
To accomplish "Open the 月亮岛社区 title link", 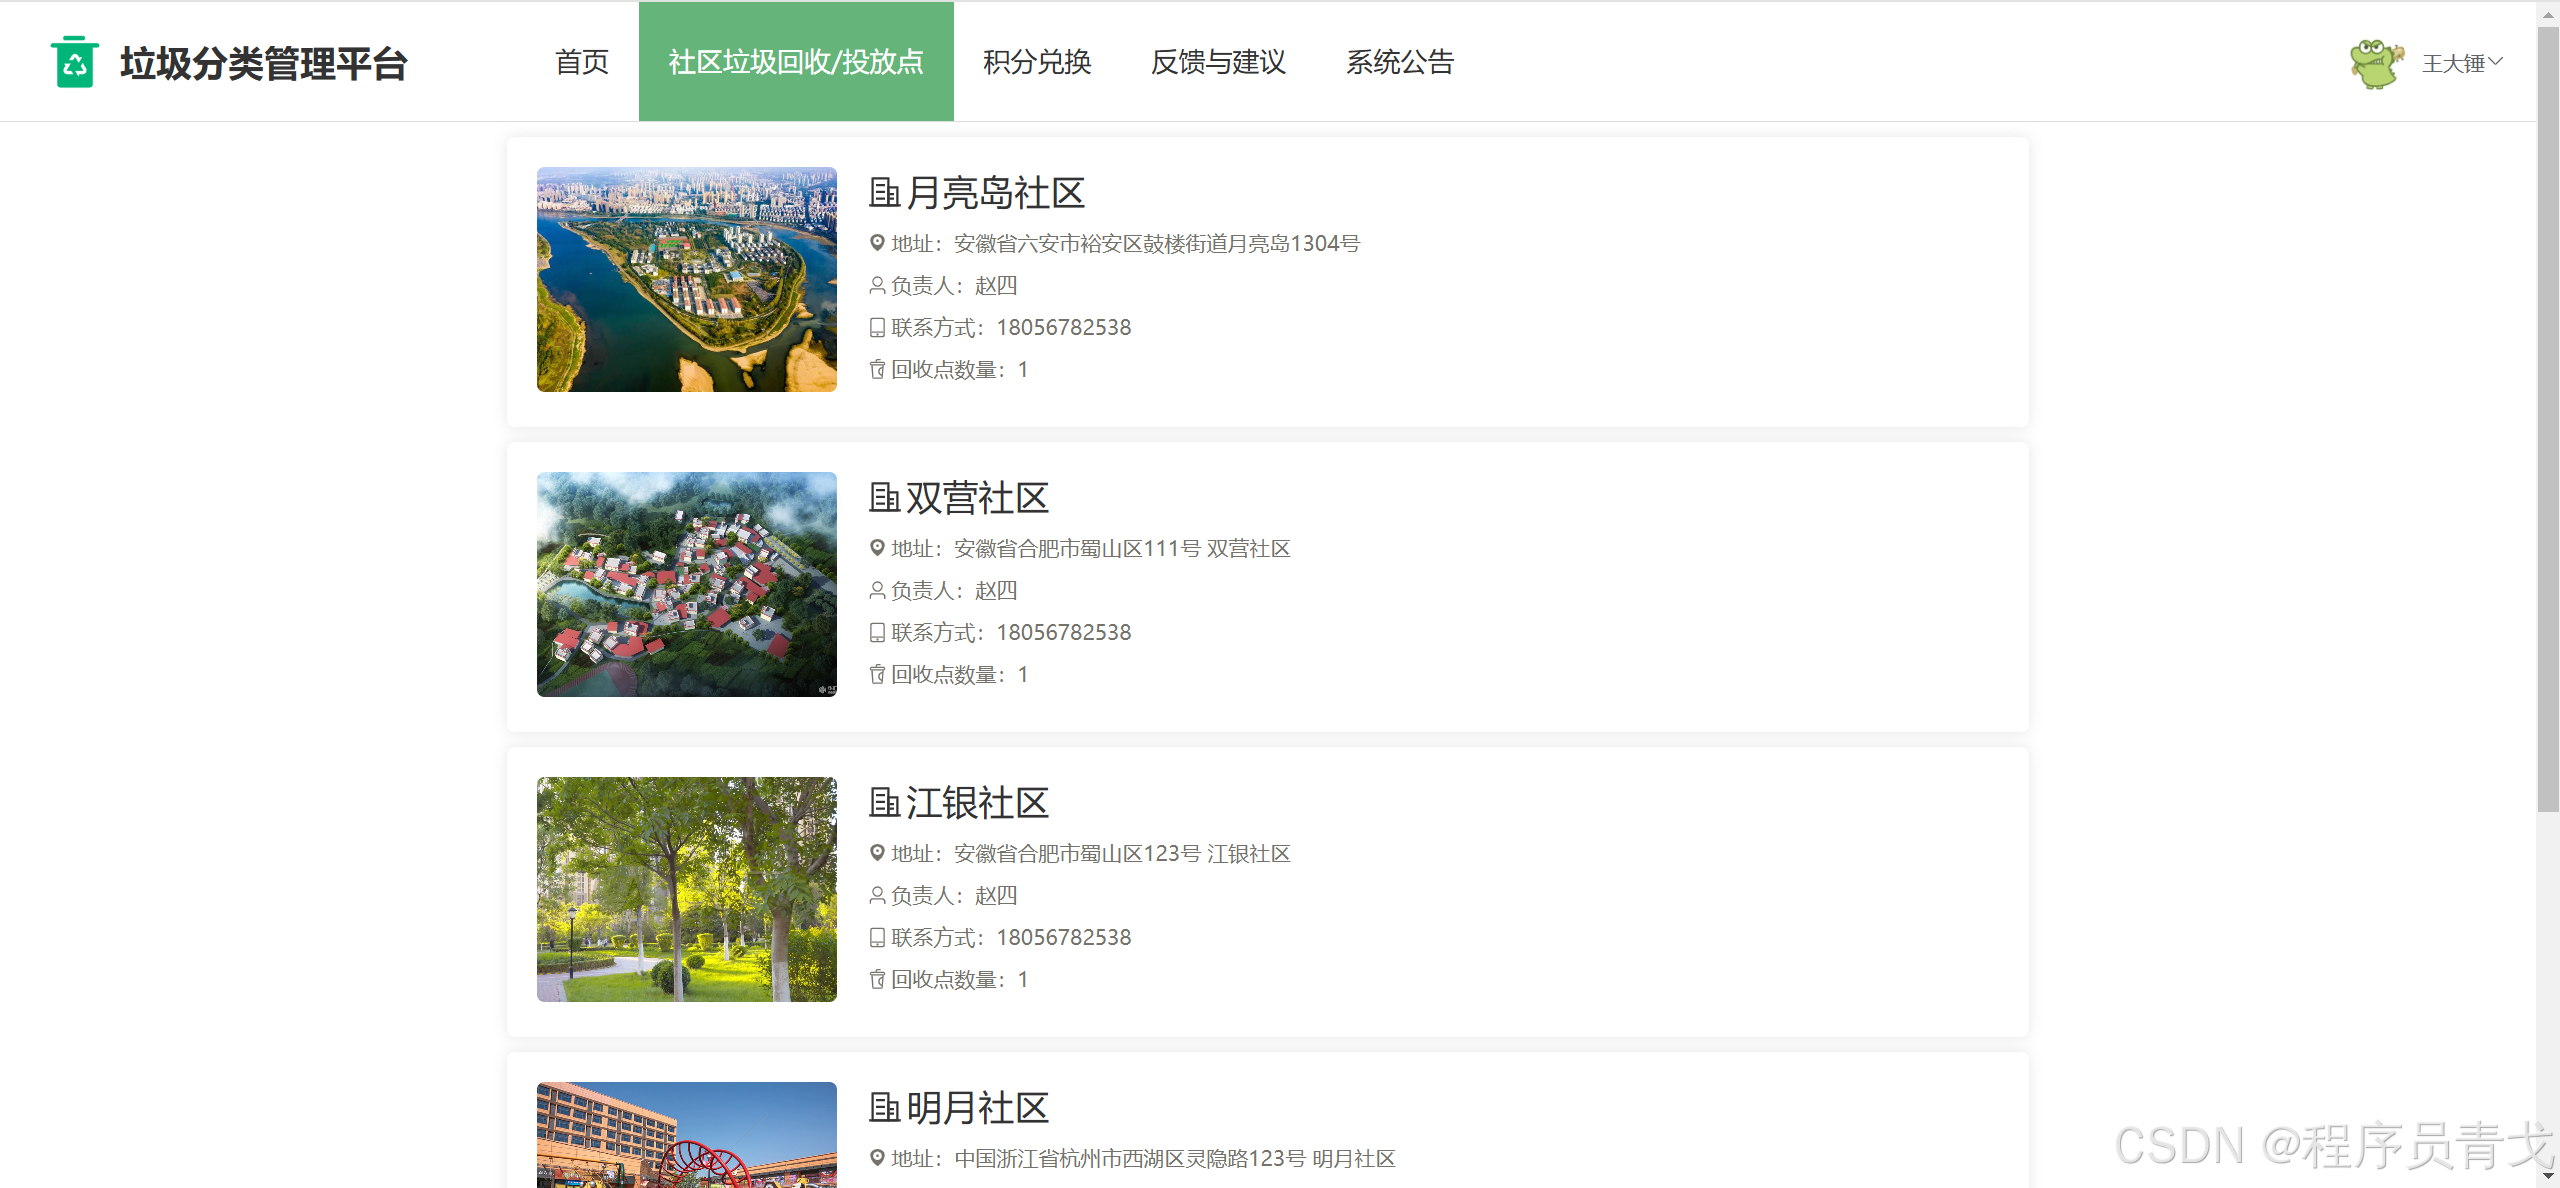I will coord(995,192).
